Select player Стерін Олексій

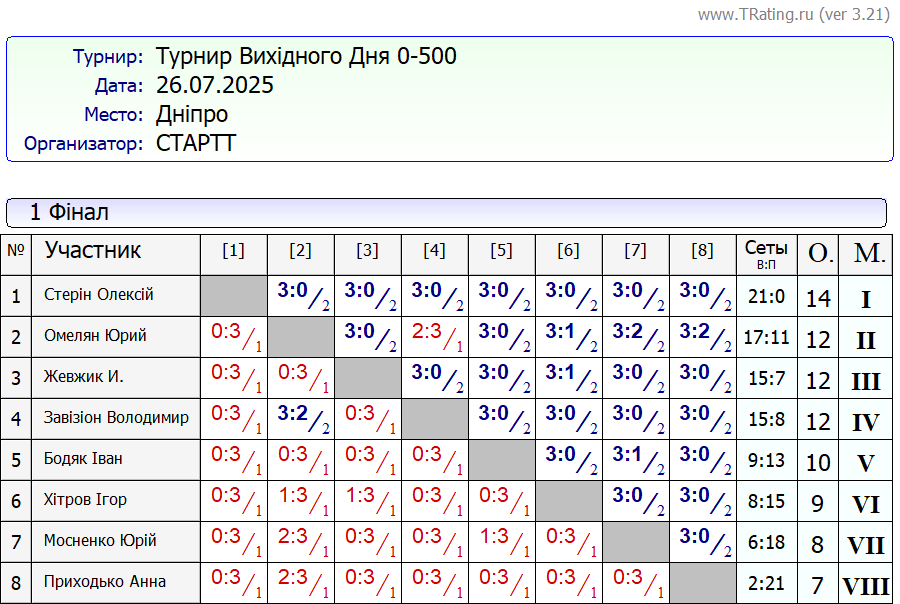[x=98, y=295]
